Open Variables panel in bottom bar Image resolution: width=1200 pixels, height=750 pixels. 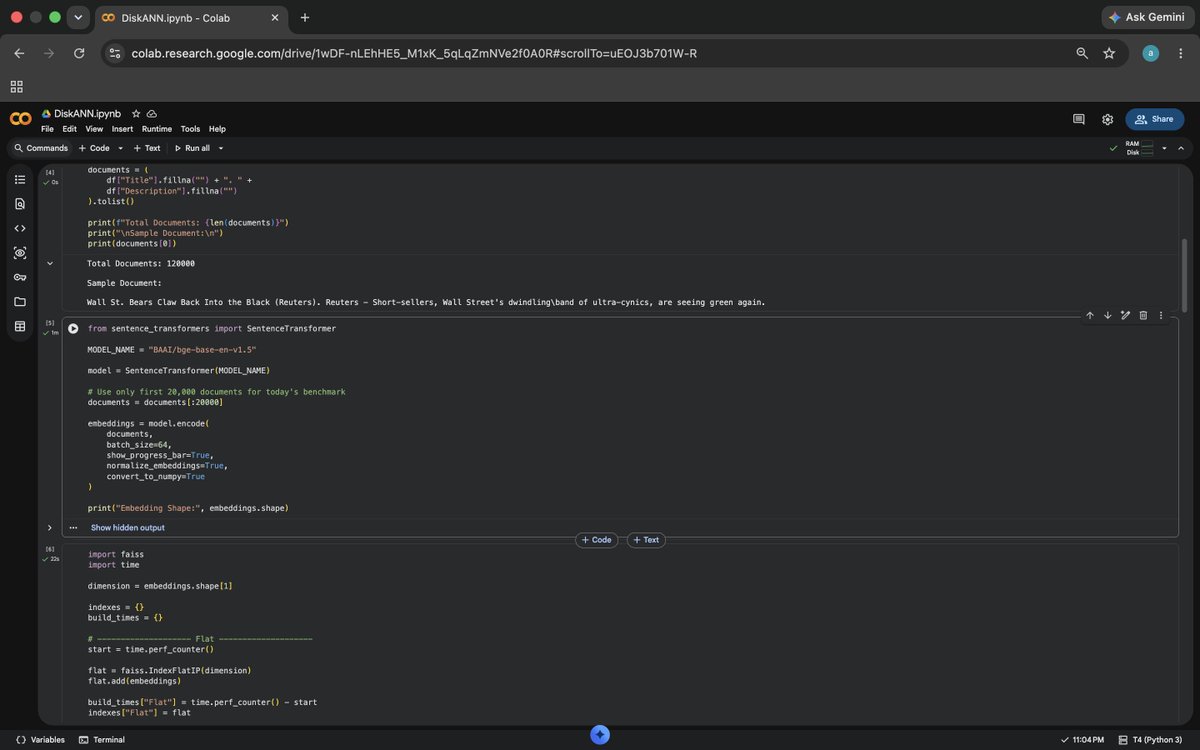(40, 740)
